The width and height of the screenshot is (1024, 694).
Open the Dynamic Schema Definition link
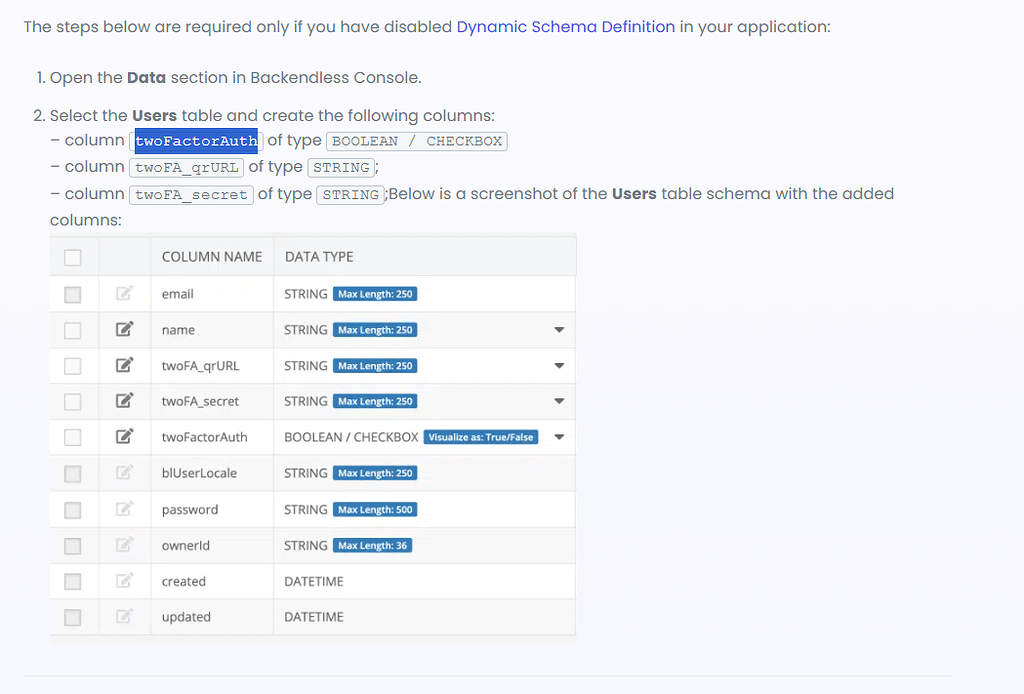[x=565, y=27]
